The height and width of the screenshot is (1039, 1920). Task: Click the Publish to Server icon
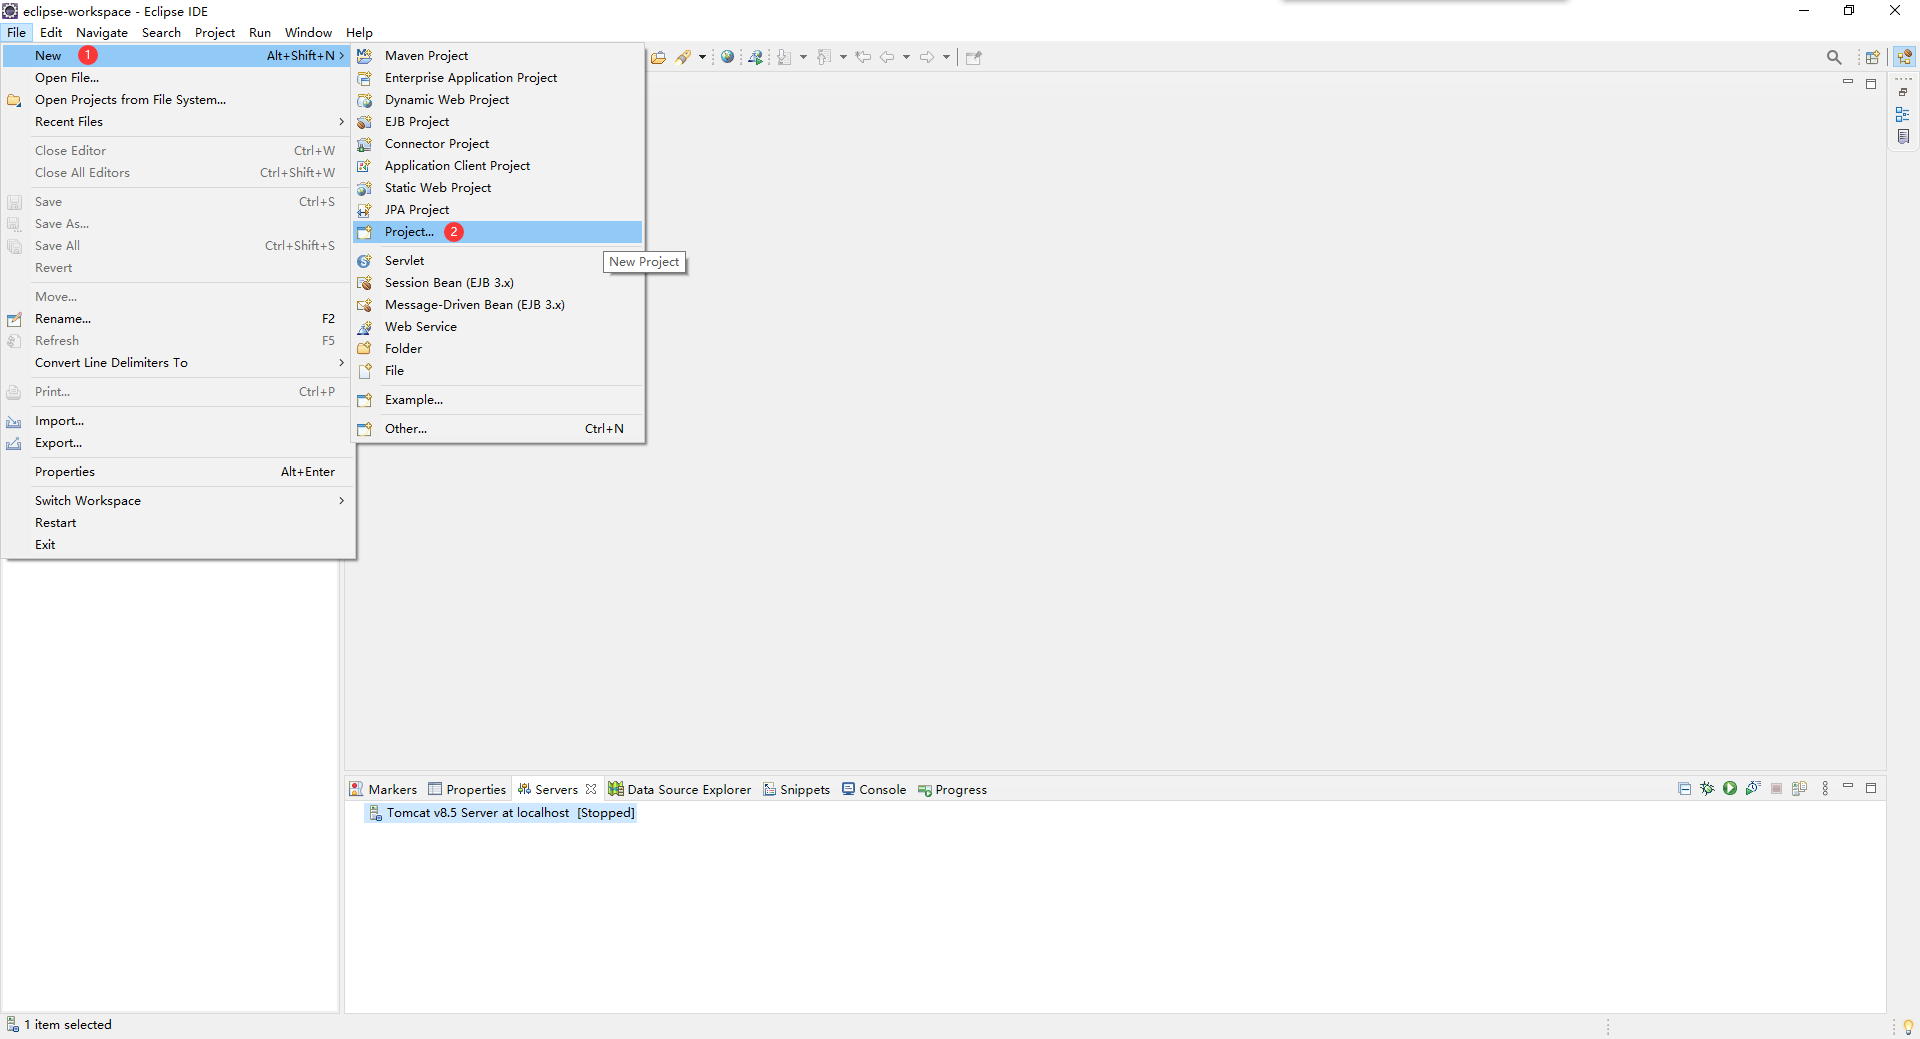pyautogui.click(x=1799, y=789)
